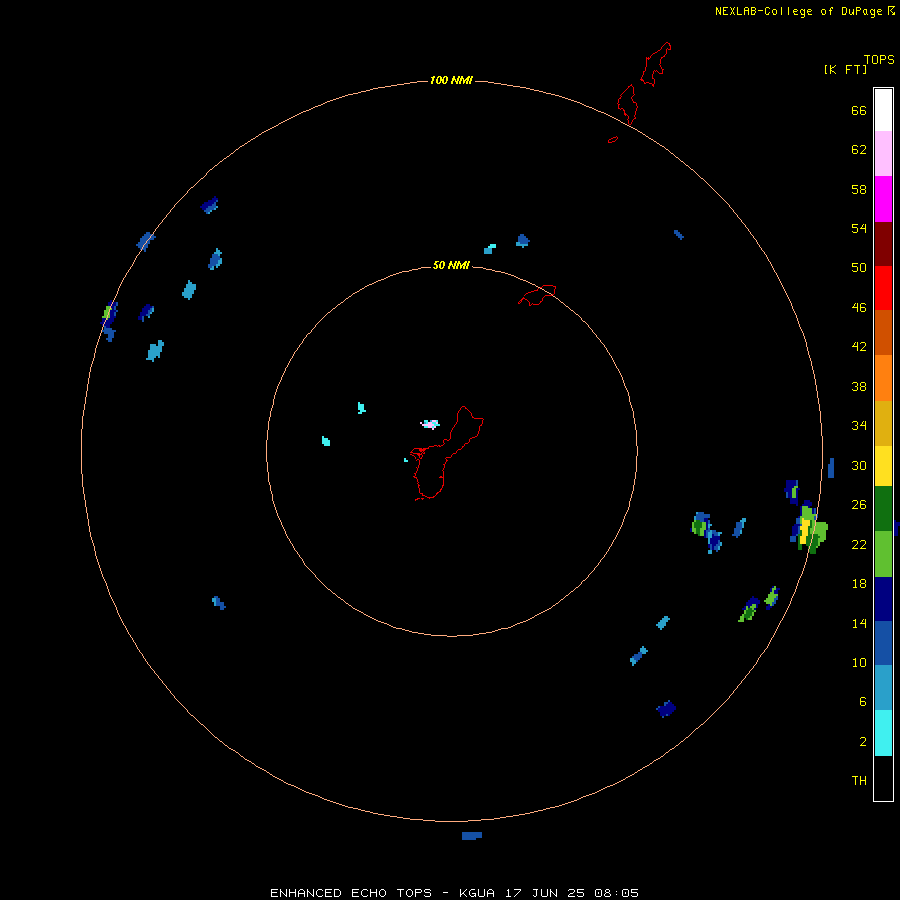Choose the burnt orange legend band
This screenshot has width=900, height=900.
[883, 333]
